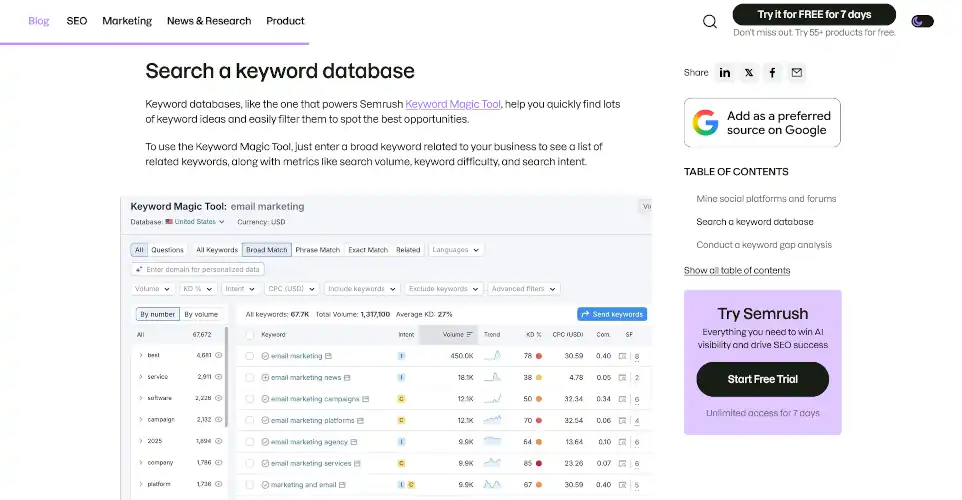The image size is (962, 500).
Task: Click KD red dot for email marketing services
Action: pyautogui.click(x=539, y=463)
